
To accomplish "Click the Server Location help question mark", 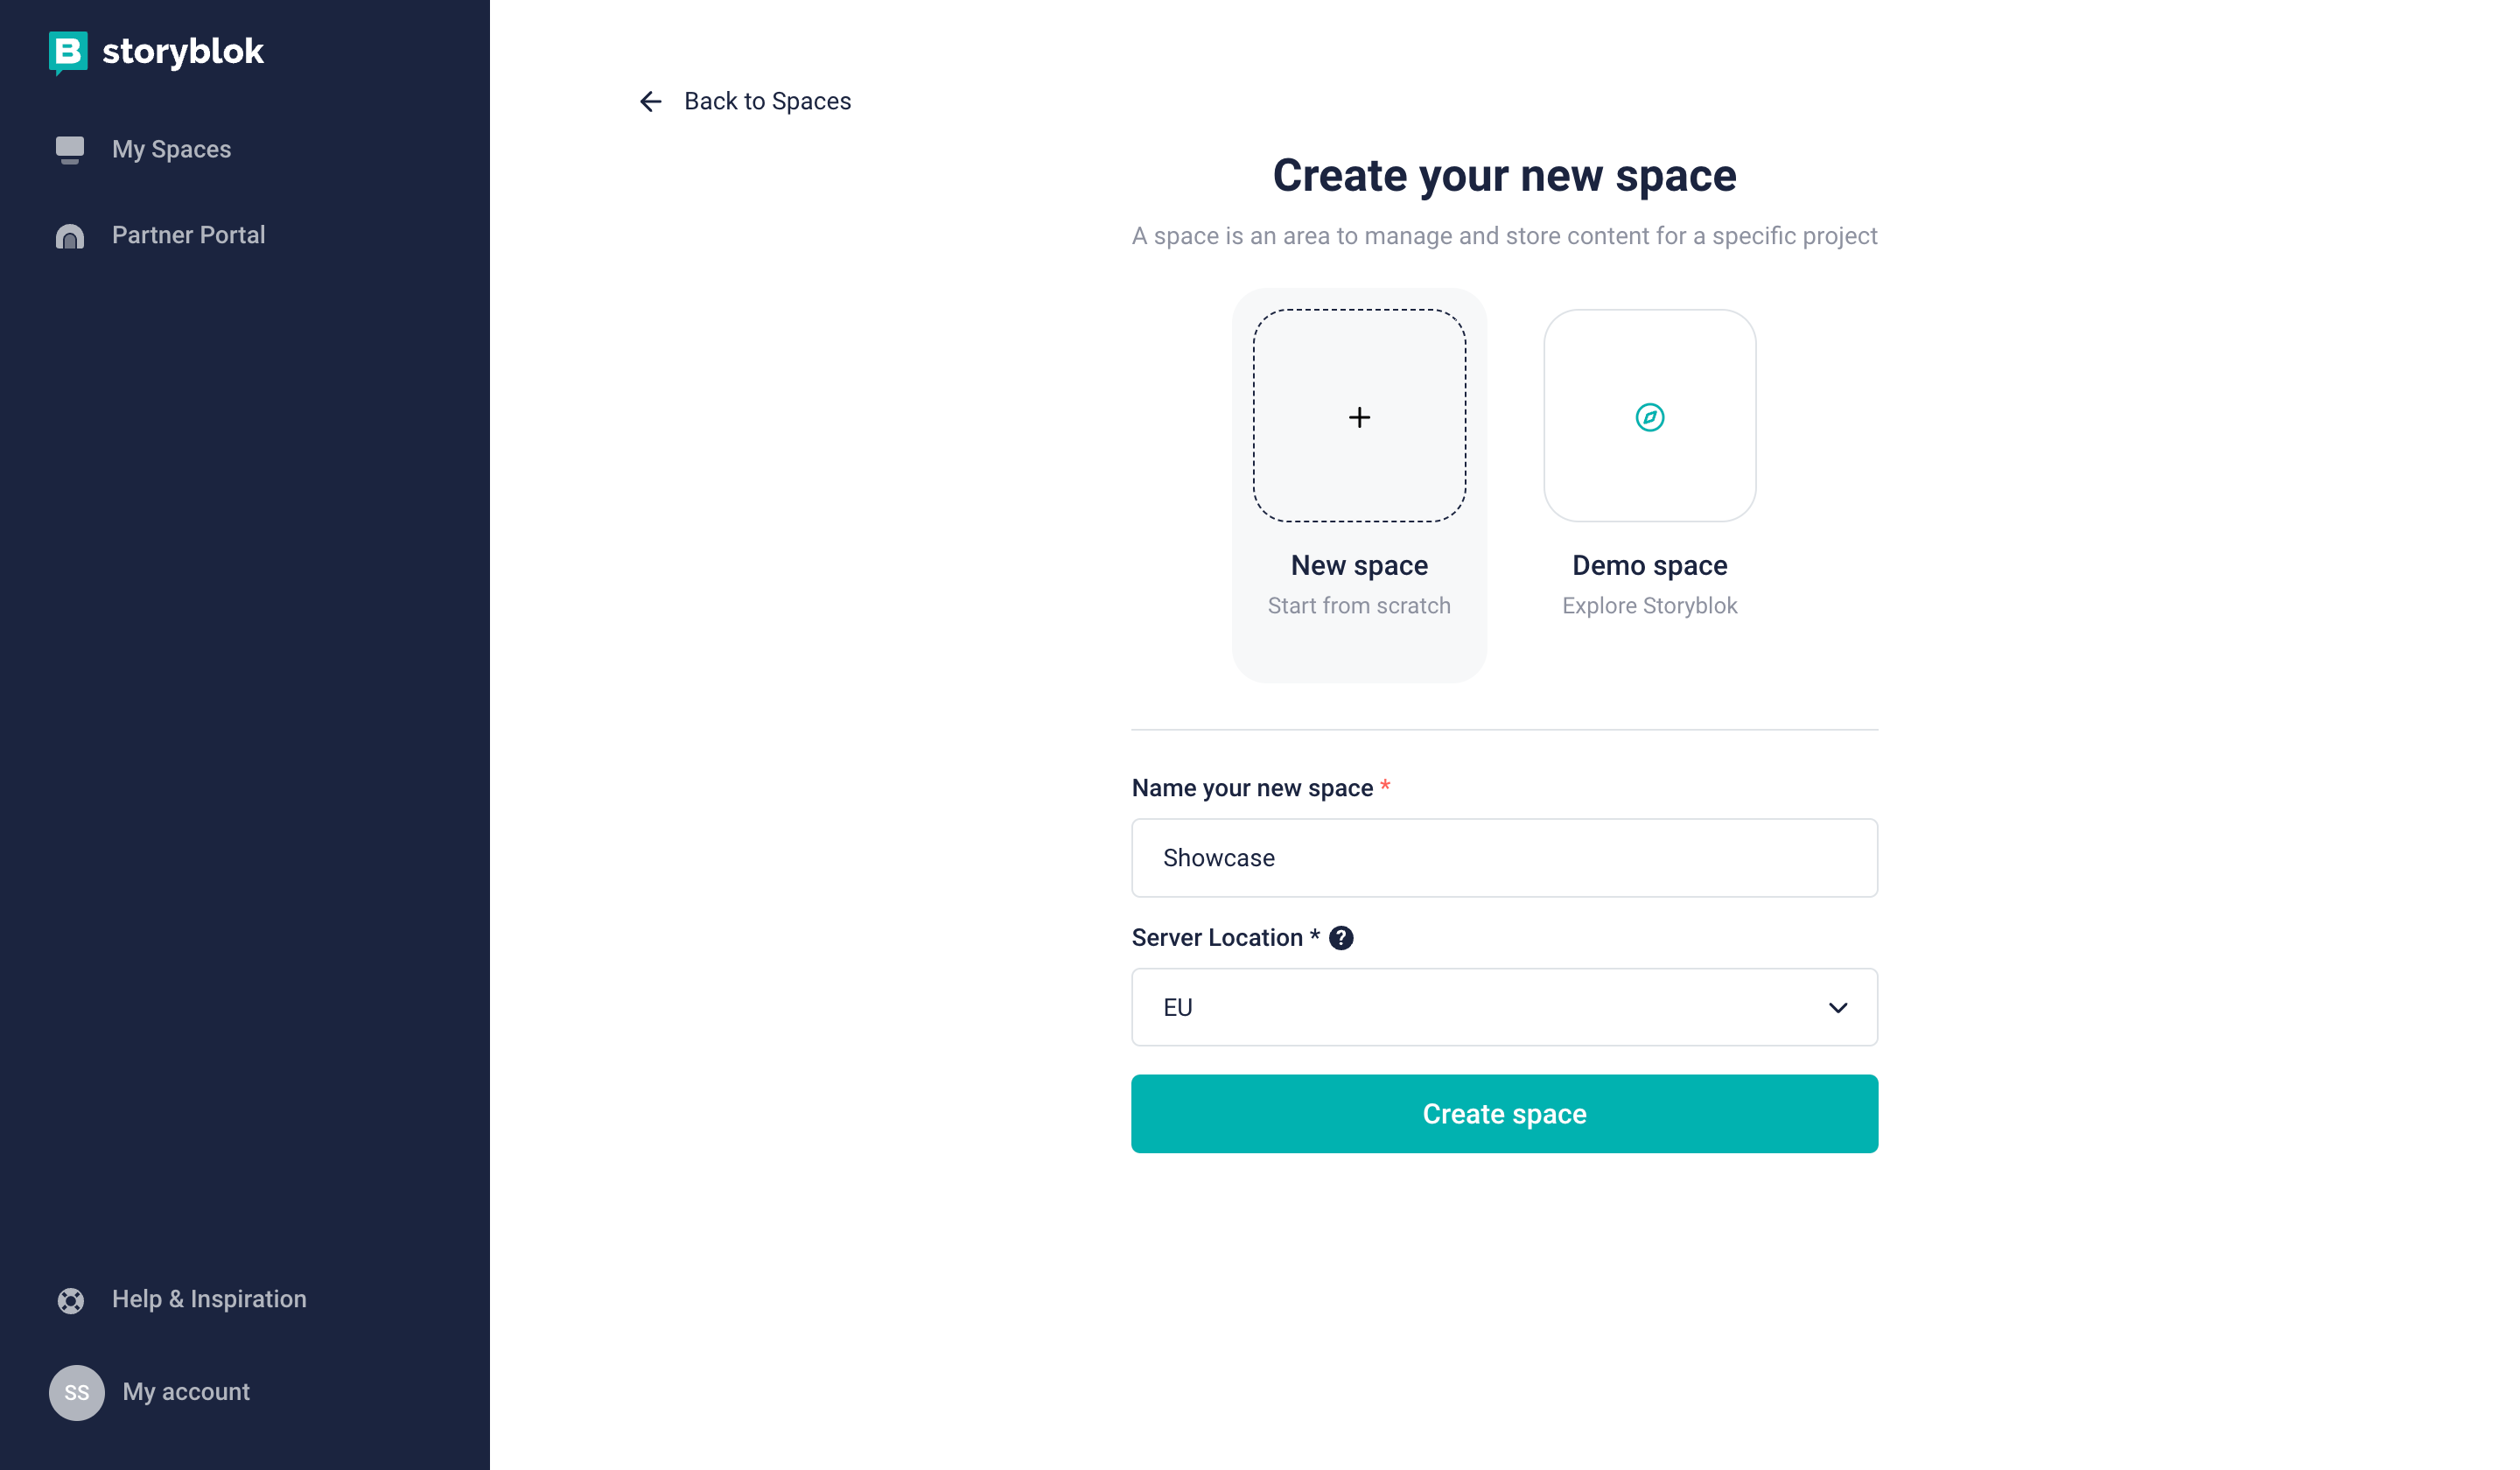I will click(x=1341, y=938).
